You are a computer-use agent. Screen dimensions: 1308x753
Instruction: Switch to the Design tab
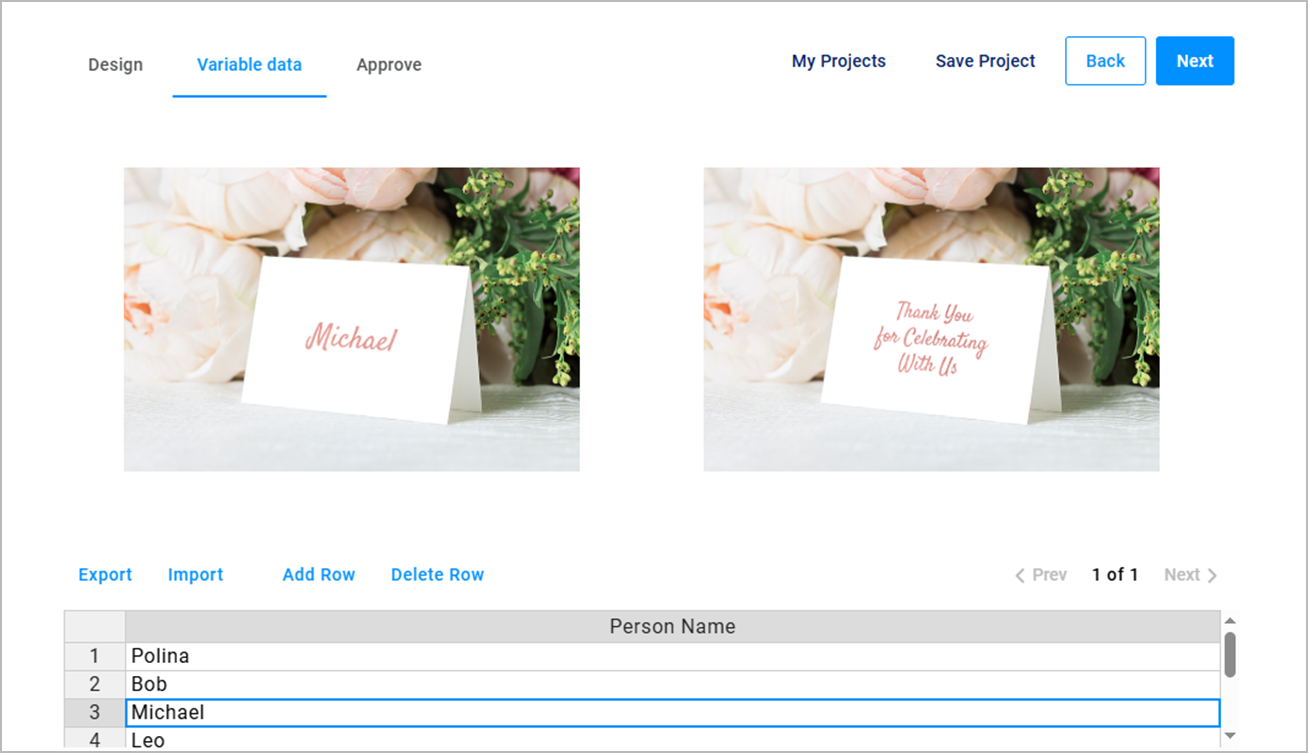115,64
